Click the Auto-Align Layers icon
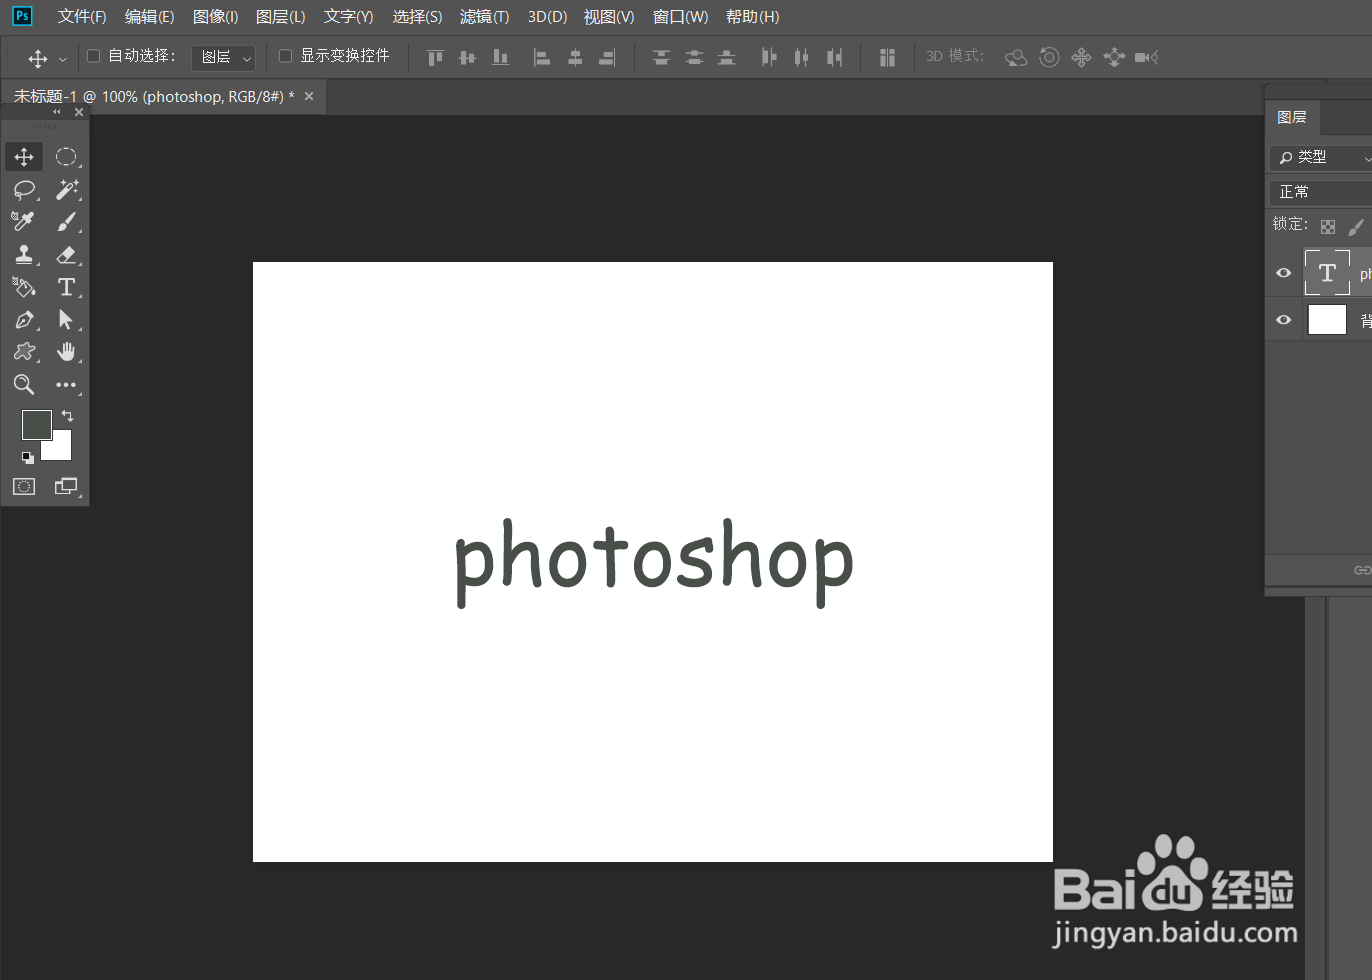Image resolution: width=1372 pixels, height=980 pixels. pyautogui.click(x=887, y=57)
